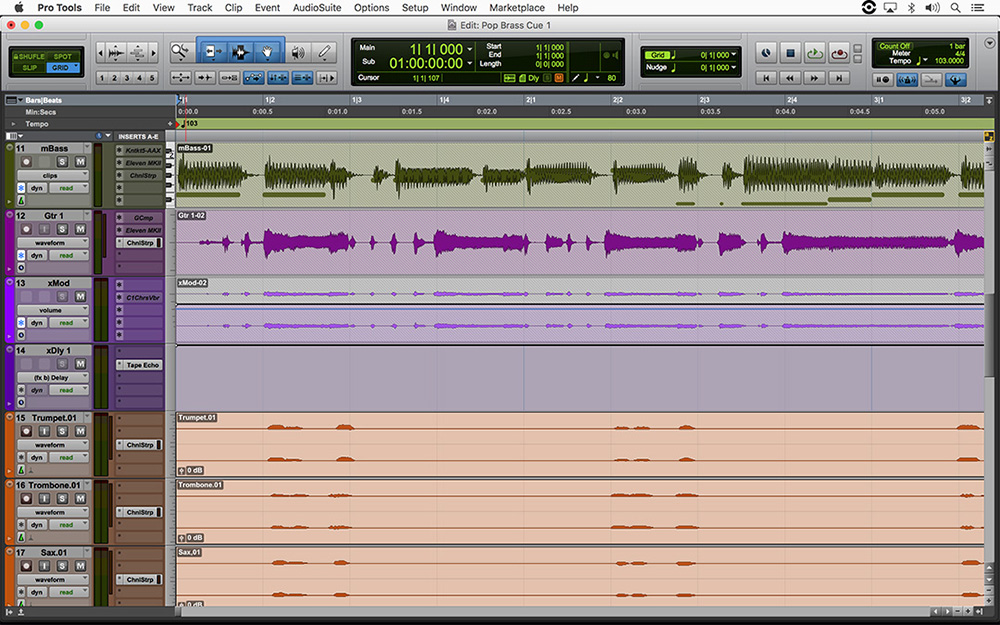The width and height of the screenshot is (1000, 625).
Task: Open the AudioSuite menu
Action: click(317, 7)
